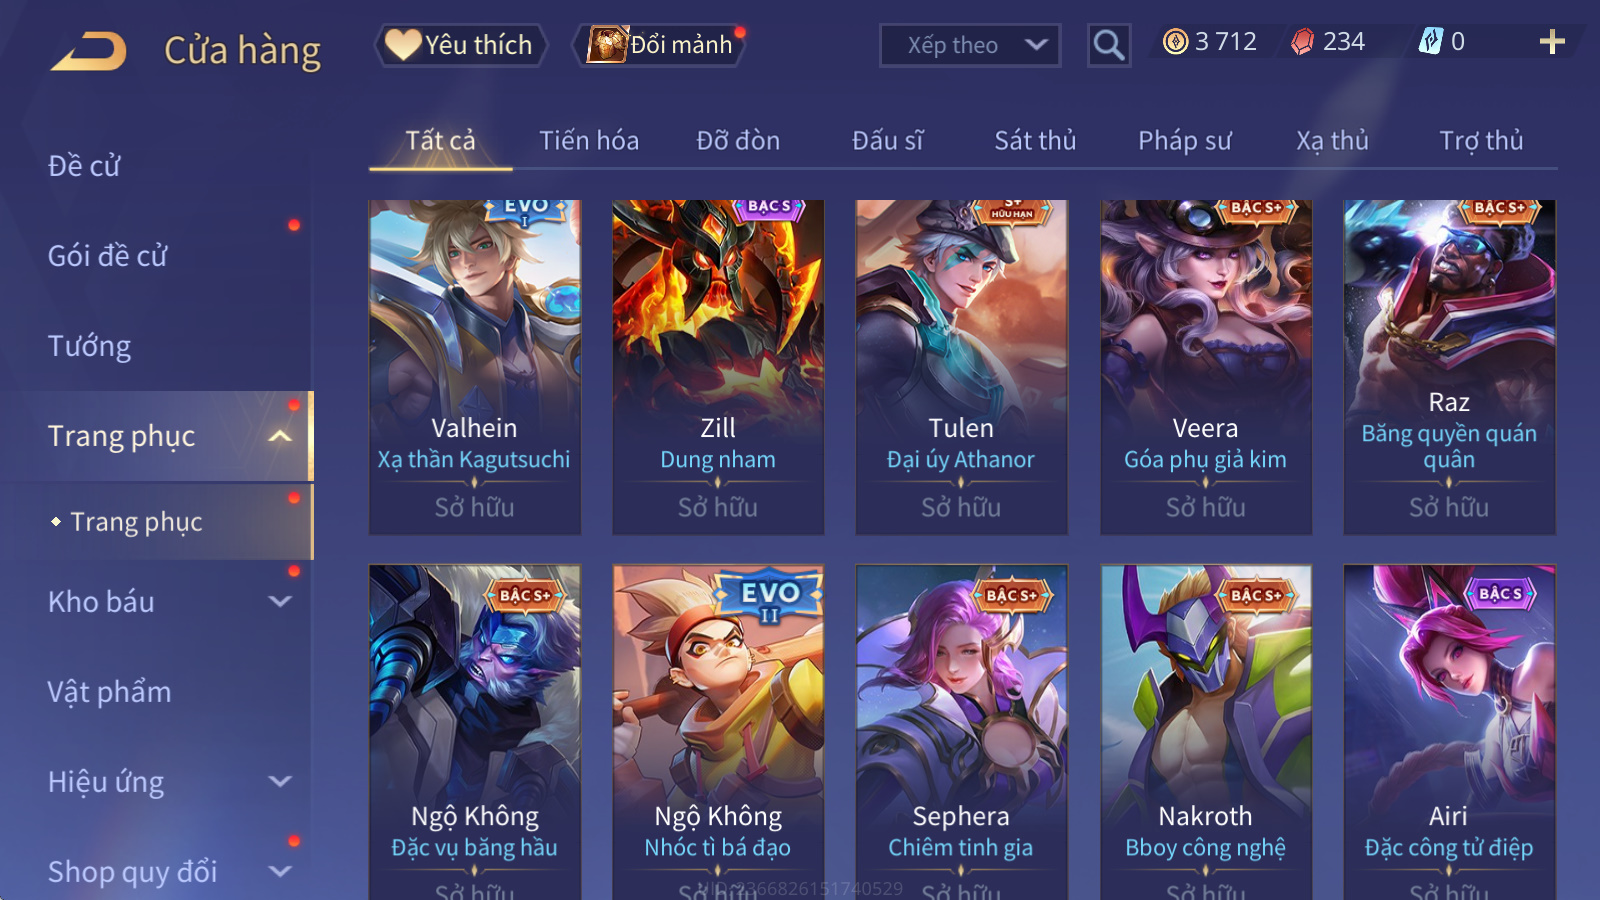The height and width of the screenshot is (900, 1600).
Task: Open the Tướng sidebar entry
Action: (x=90, y=346)
